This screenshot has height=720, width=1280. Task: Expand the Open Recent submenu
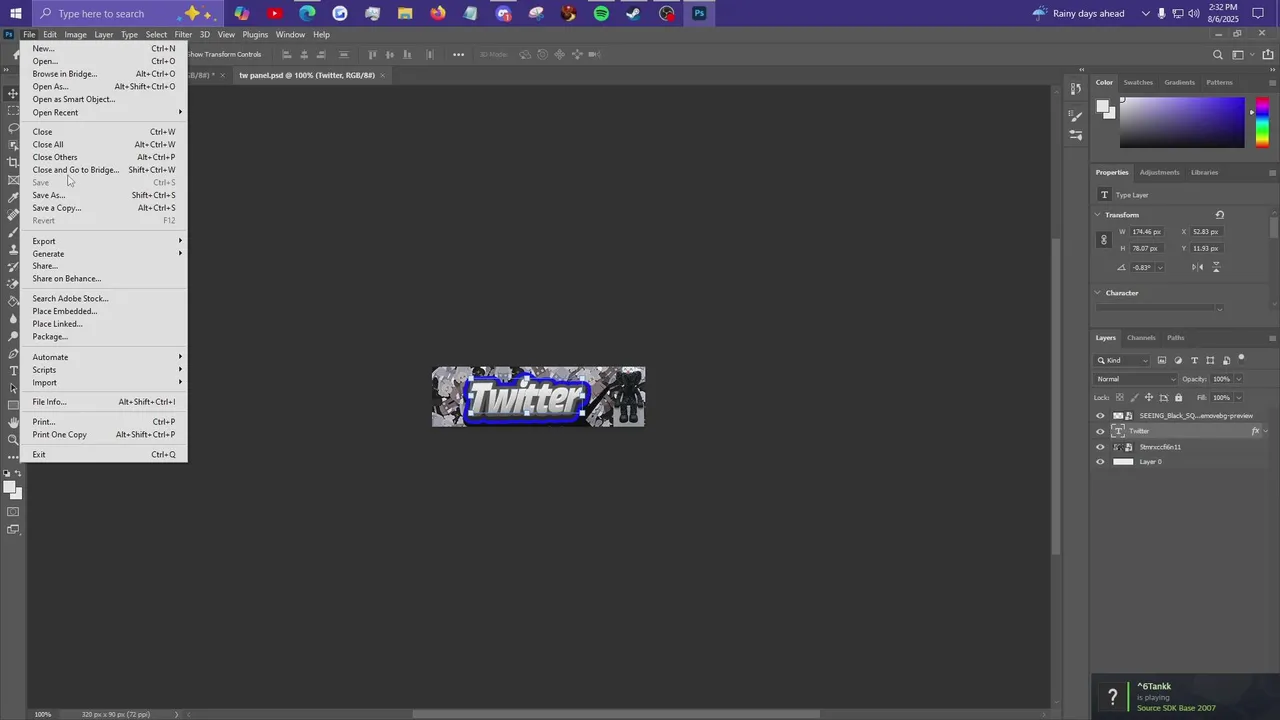(105, 112)
